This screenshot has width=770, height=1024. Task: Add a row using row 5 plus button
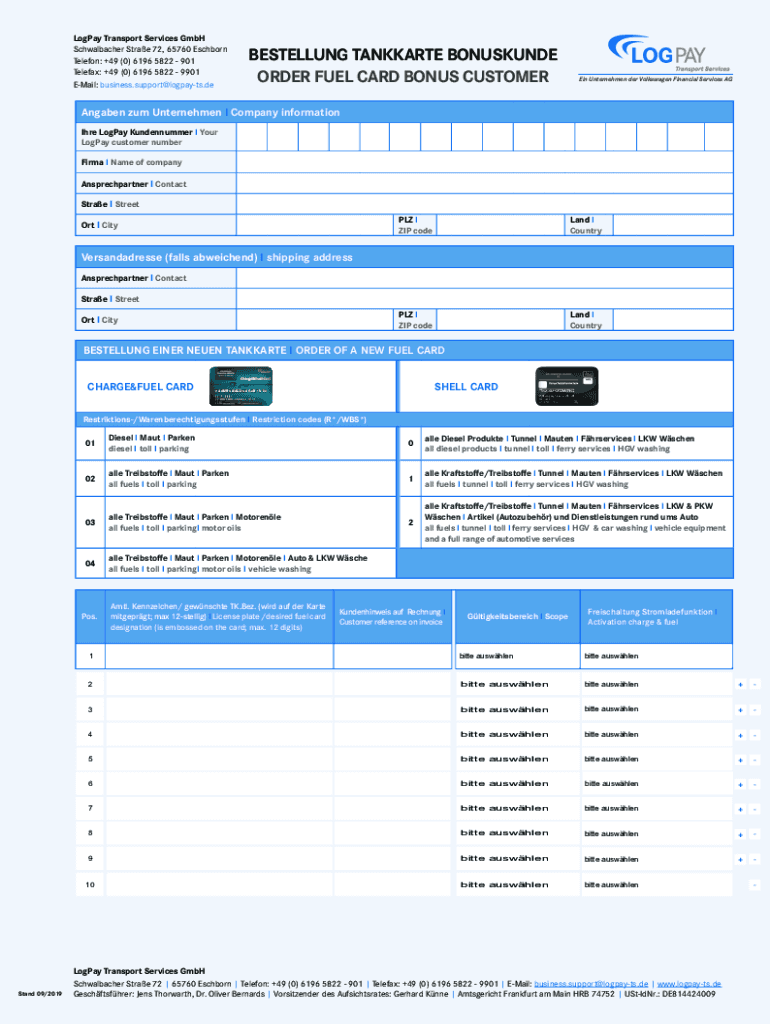(x=740, y=760)
